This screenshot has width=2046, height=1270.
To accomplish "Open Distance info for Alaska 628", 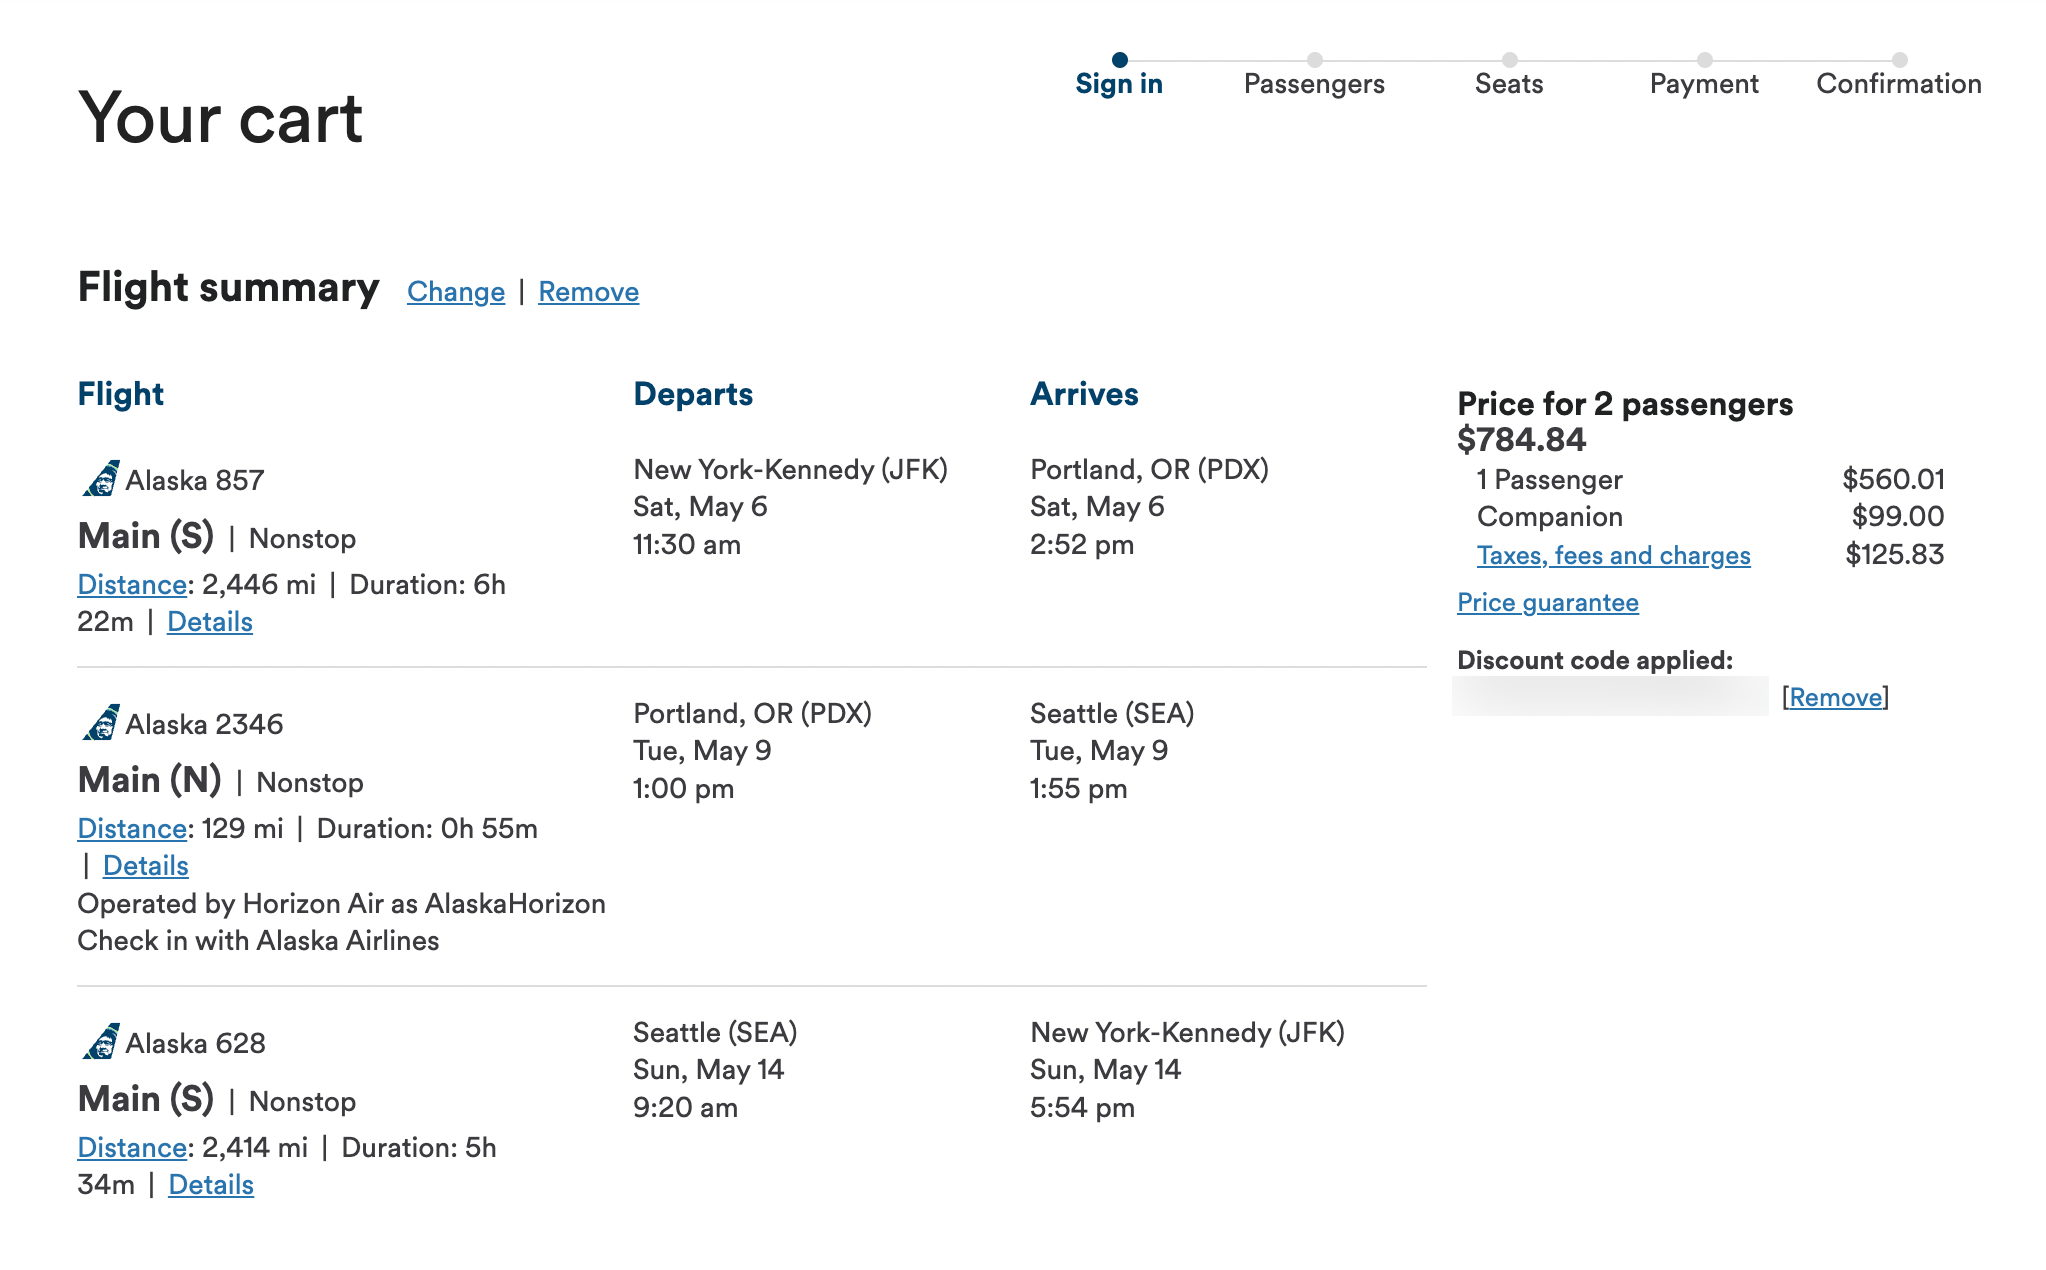I will point(132,1148).
